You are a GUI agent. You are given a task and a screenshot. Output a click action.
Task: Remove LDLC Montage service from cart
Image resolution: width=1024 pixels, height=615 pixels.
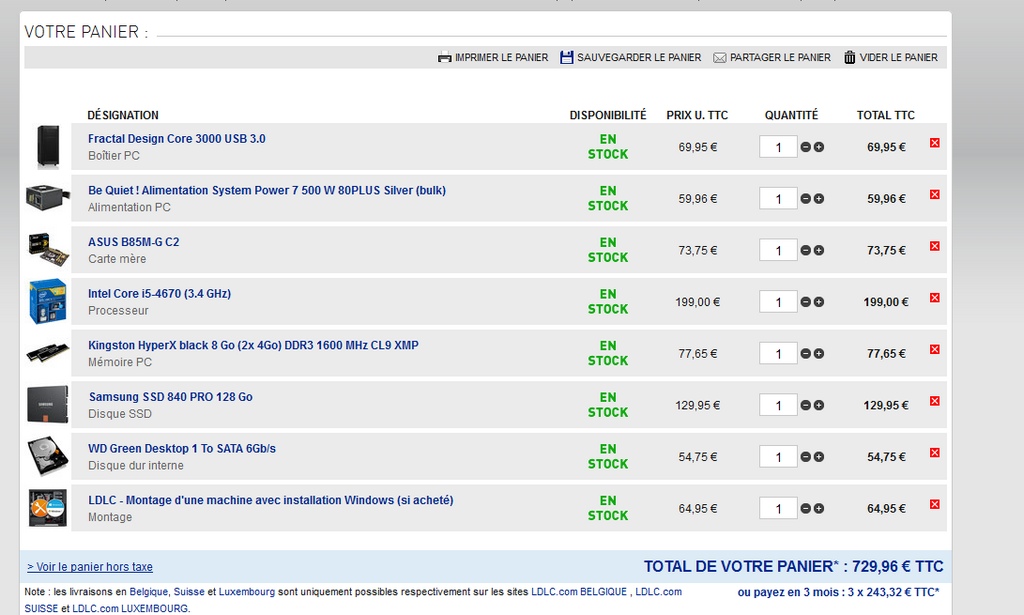[x=935, y=504]
